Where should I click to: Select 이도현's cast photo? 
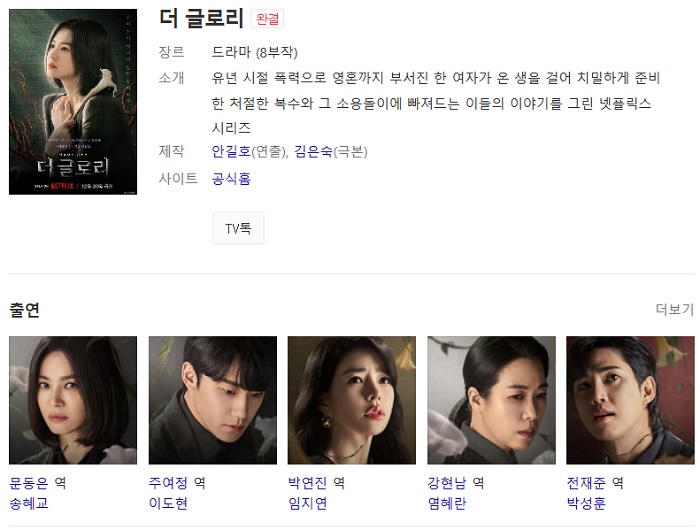click(212, 400)
